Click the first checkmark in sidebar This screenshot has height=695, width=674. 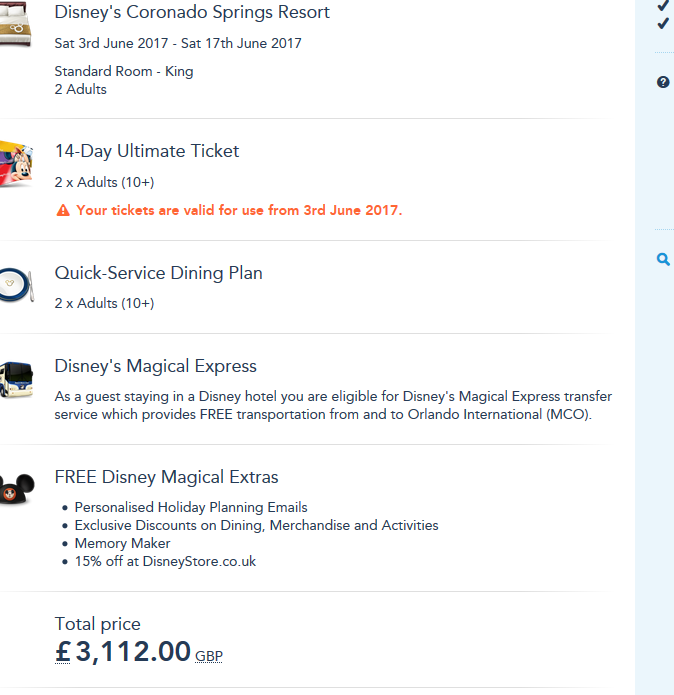(x=663, y=5)
